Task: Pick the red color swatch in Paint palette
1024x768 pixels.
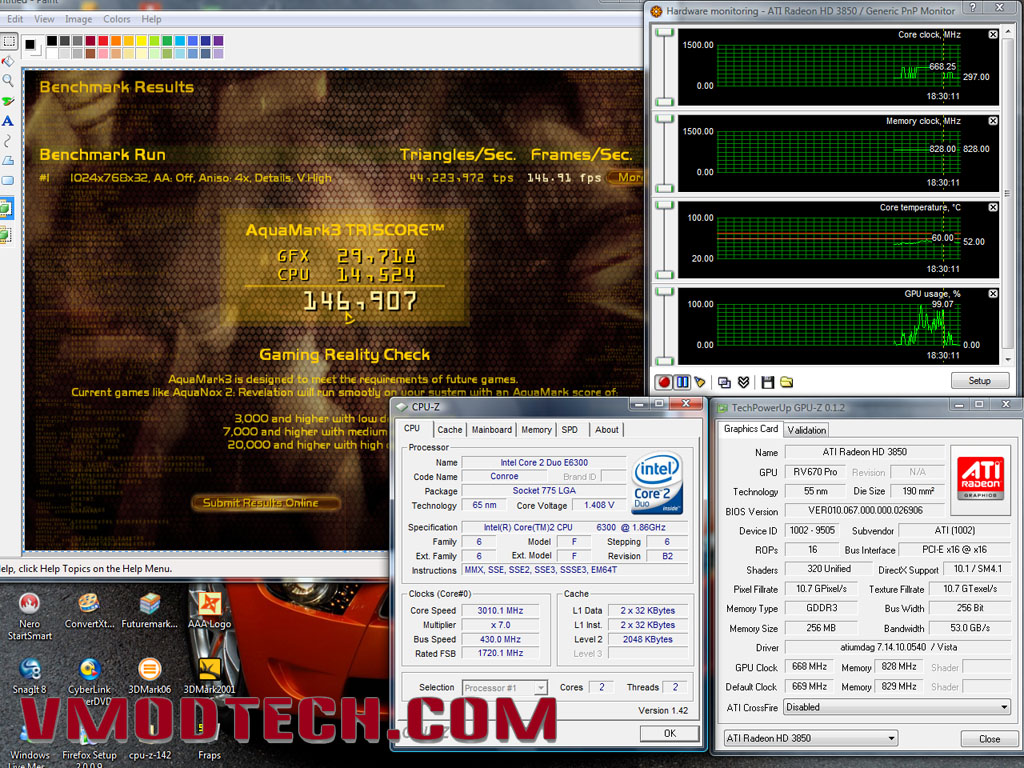Action: [x=103, y=40]
